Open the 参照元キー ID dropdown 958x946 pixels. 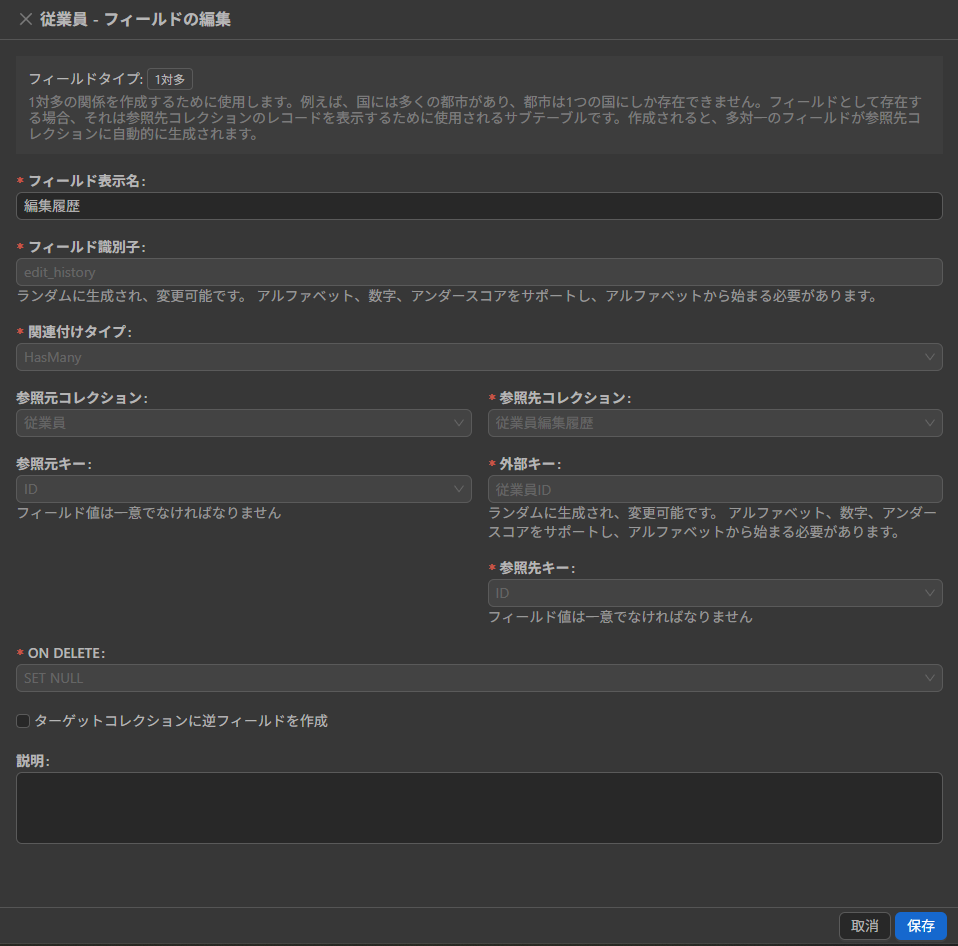[244, 489]
